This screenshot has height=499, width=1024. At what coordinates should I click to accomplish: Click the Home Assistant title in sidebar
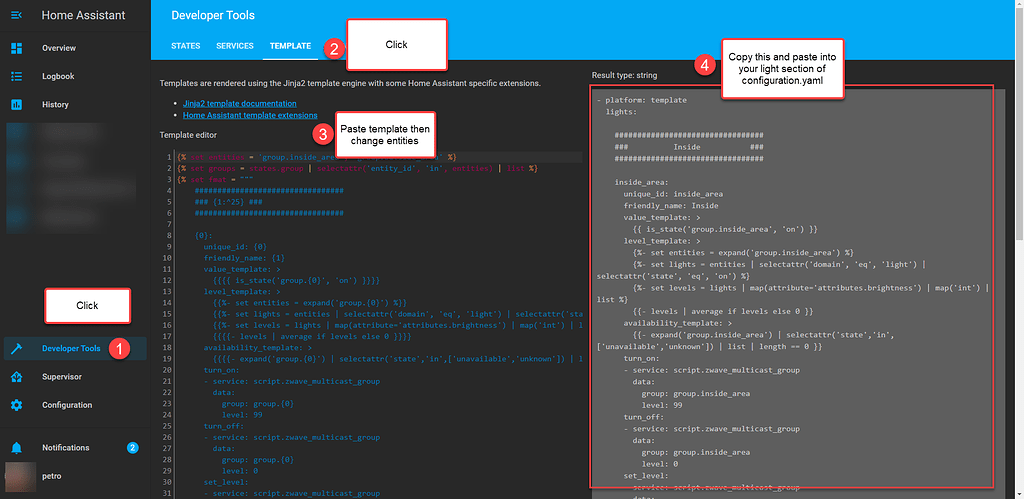click(82, 16)
